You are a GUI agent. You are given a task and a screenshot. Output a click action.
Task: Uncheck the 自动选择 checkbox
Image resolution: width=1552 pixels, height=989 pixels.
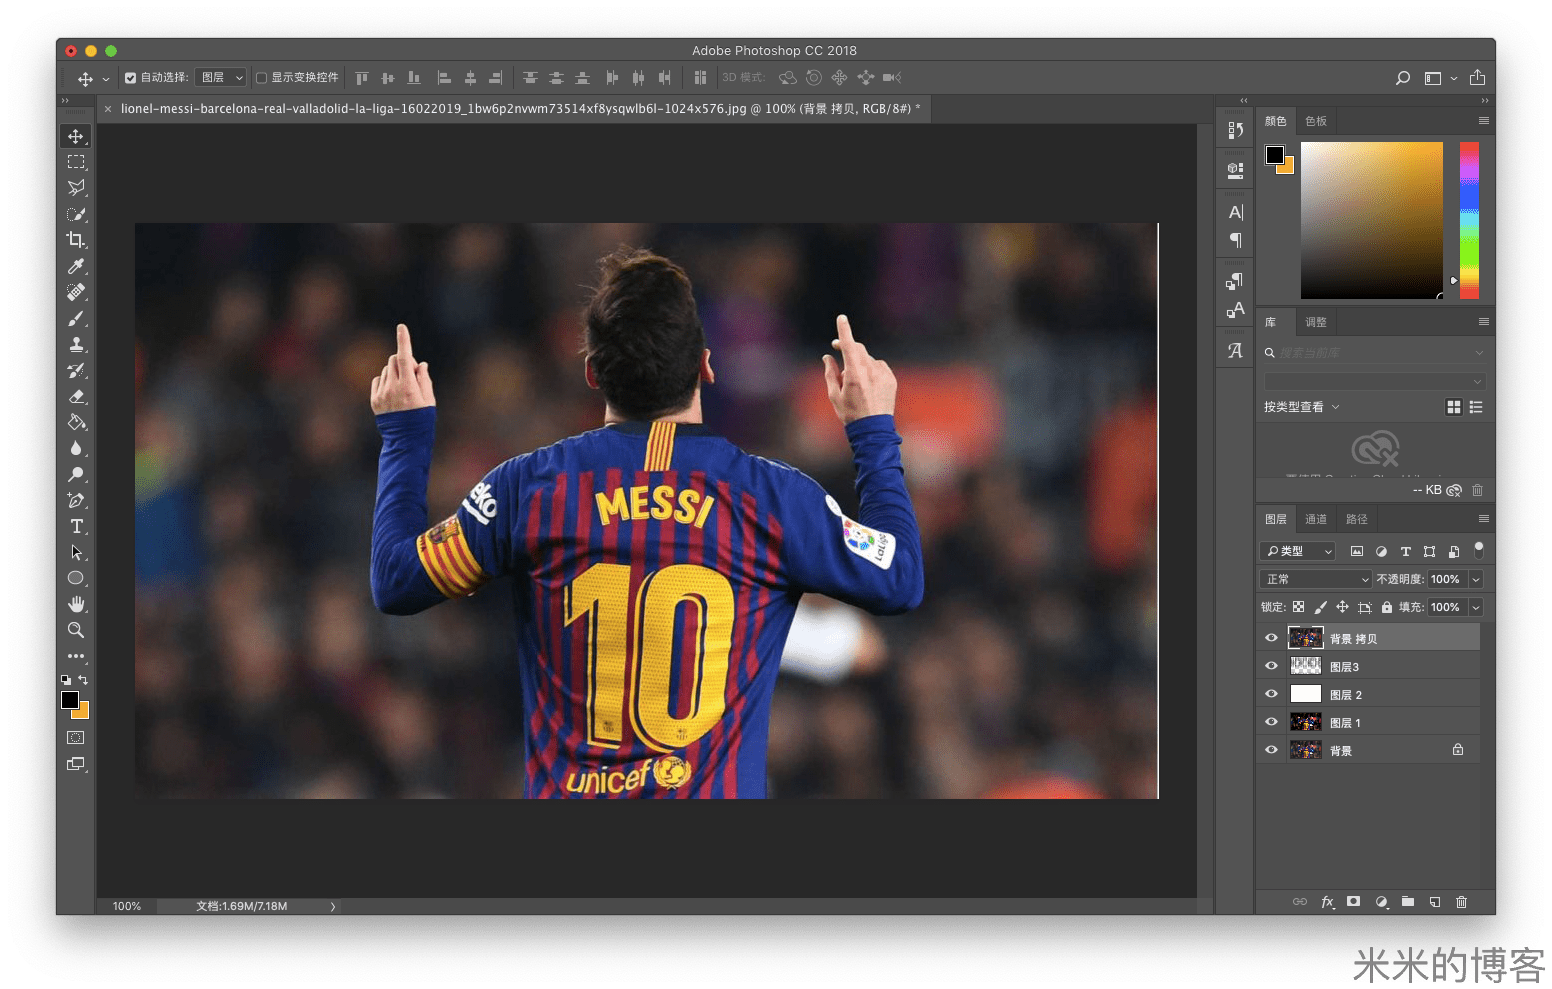tap(131, 78)
